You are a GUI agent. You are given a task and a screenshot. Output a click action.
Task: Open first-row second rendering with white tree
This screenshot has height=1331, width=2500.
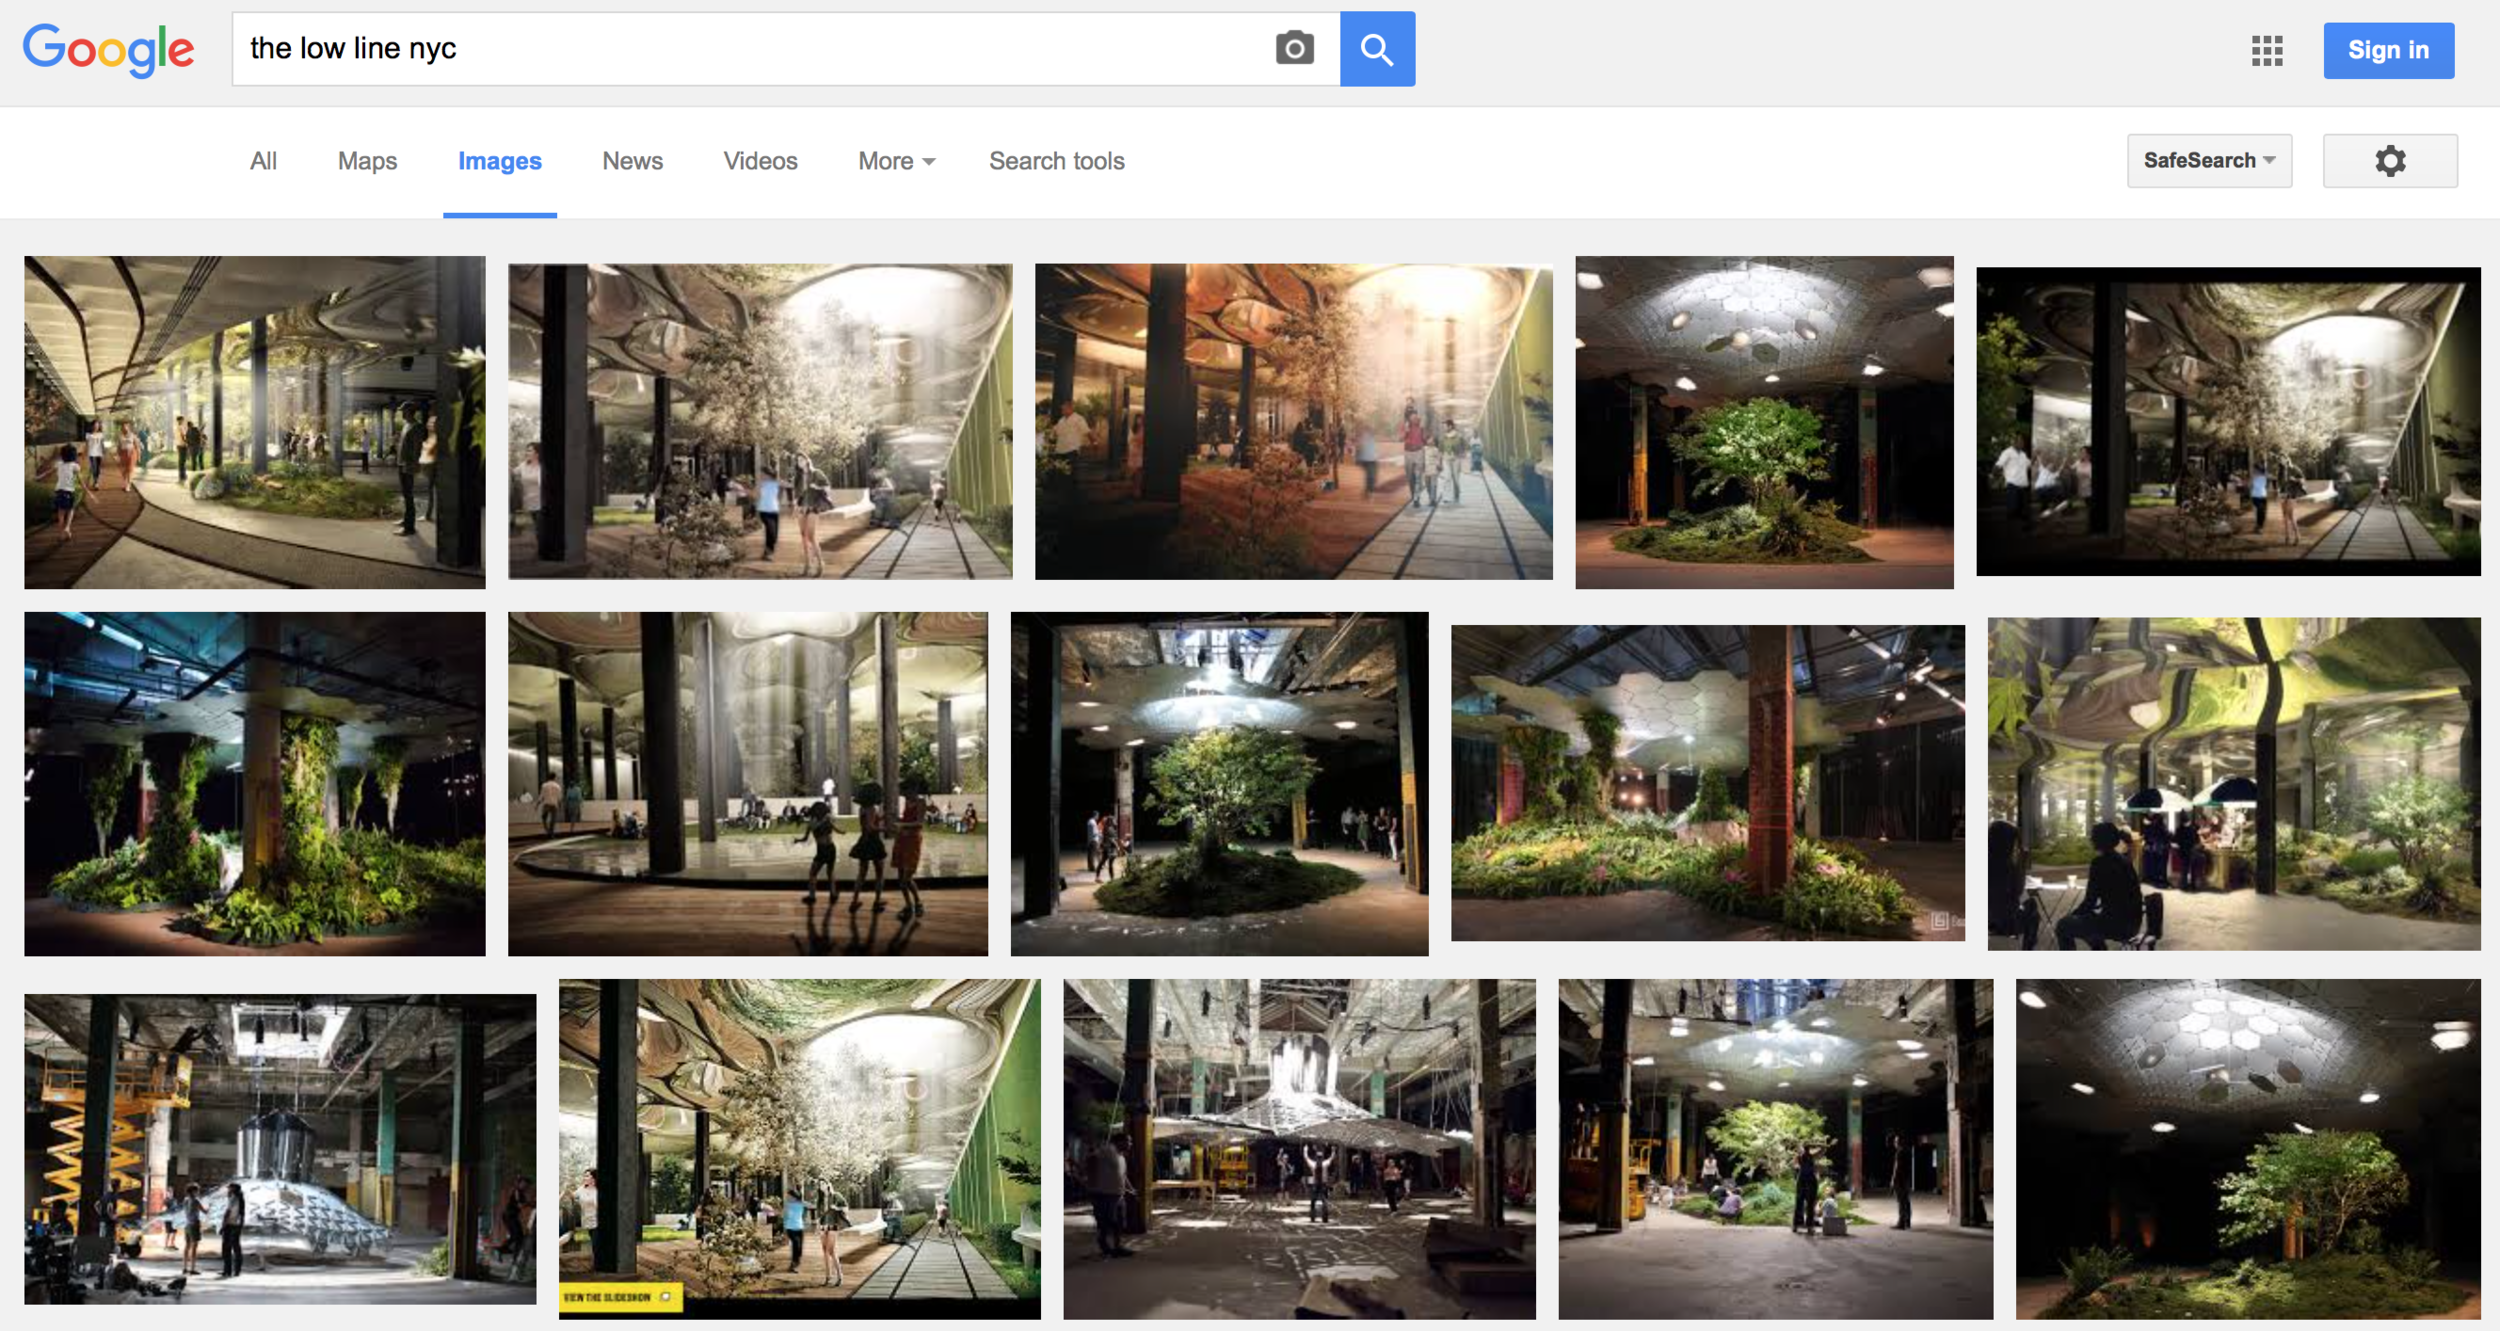click(x=760, y=421)
